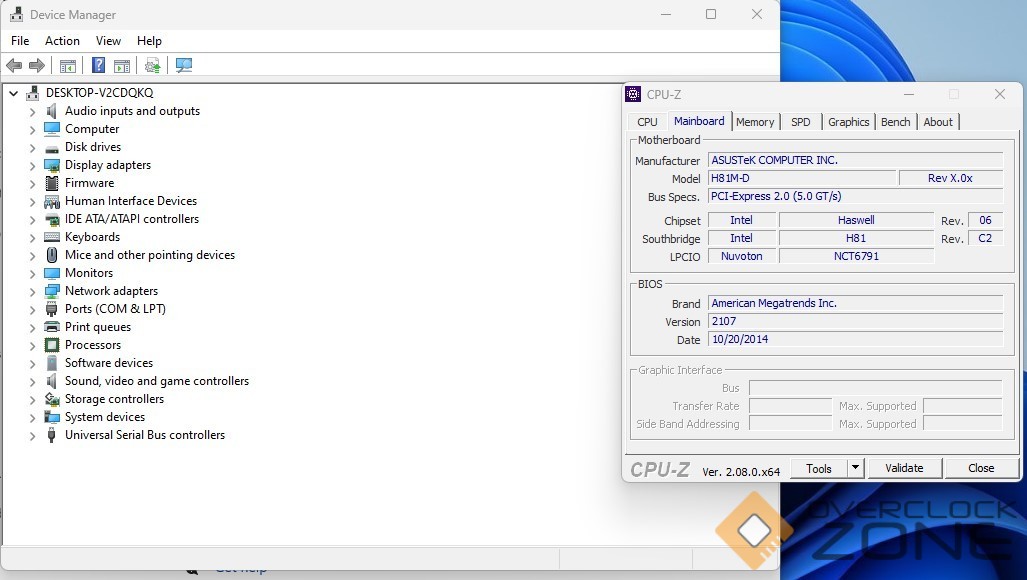Switch to the CPU tab in CPU-Z
The image size is (1027, 580).
pyautogui.click(x=647, y=122)
